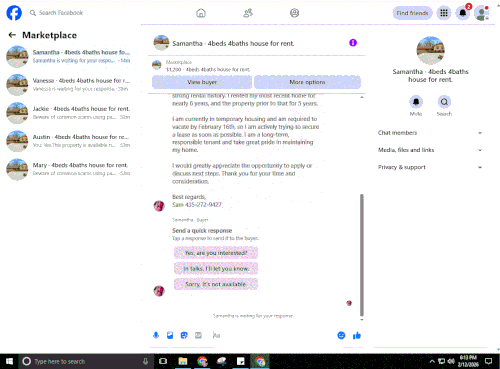
Task: Open the Mary conversation in list
Action: [x=69, y=169]
